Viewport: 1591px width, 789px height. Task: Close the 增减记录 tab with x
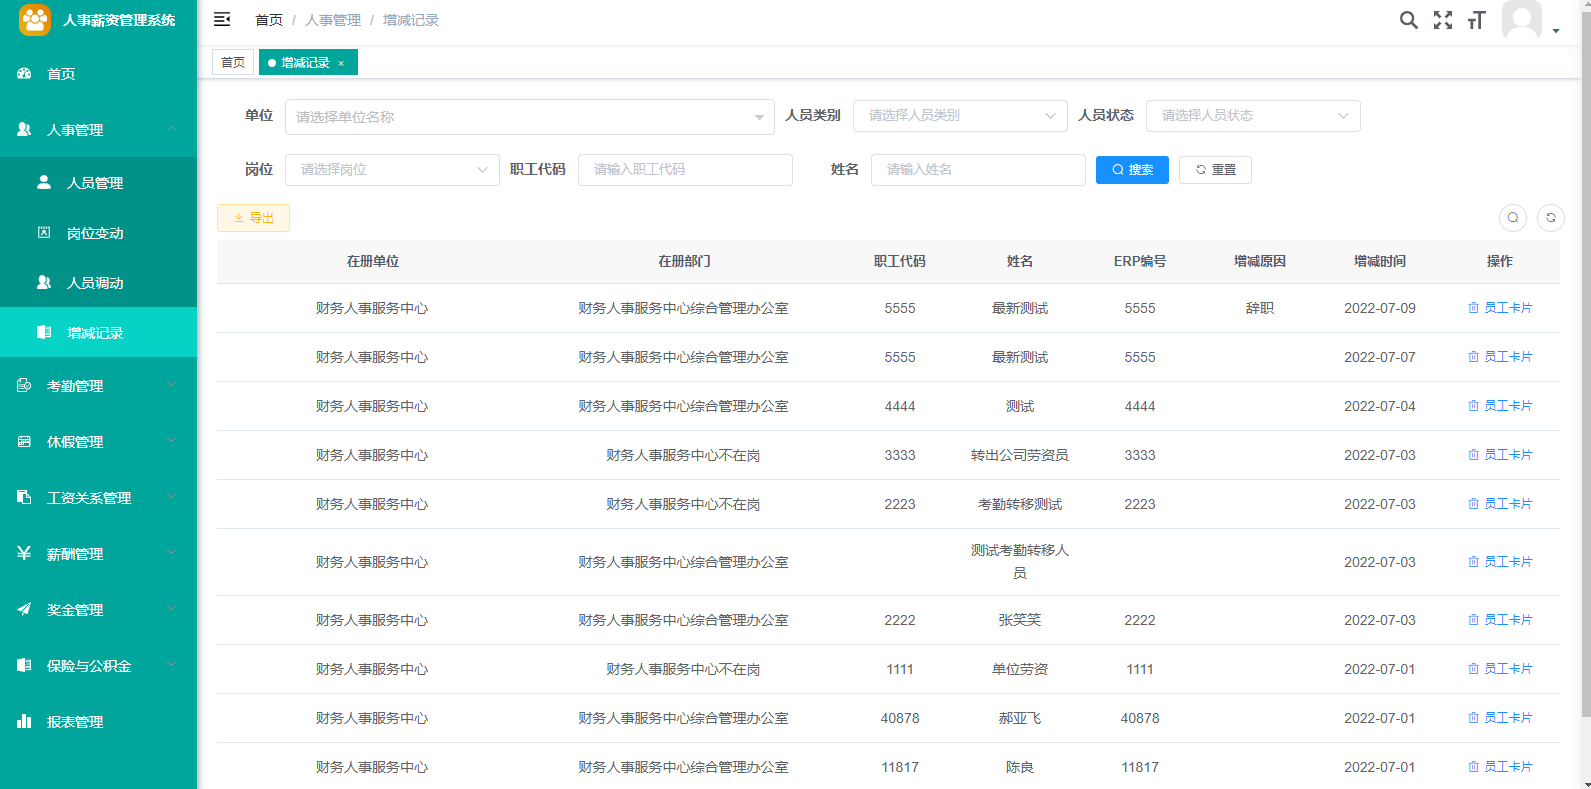[x=341, y=63]
